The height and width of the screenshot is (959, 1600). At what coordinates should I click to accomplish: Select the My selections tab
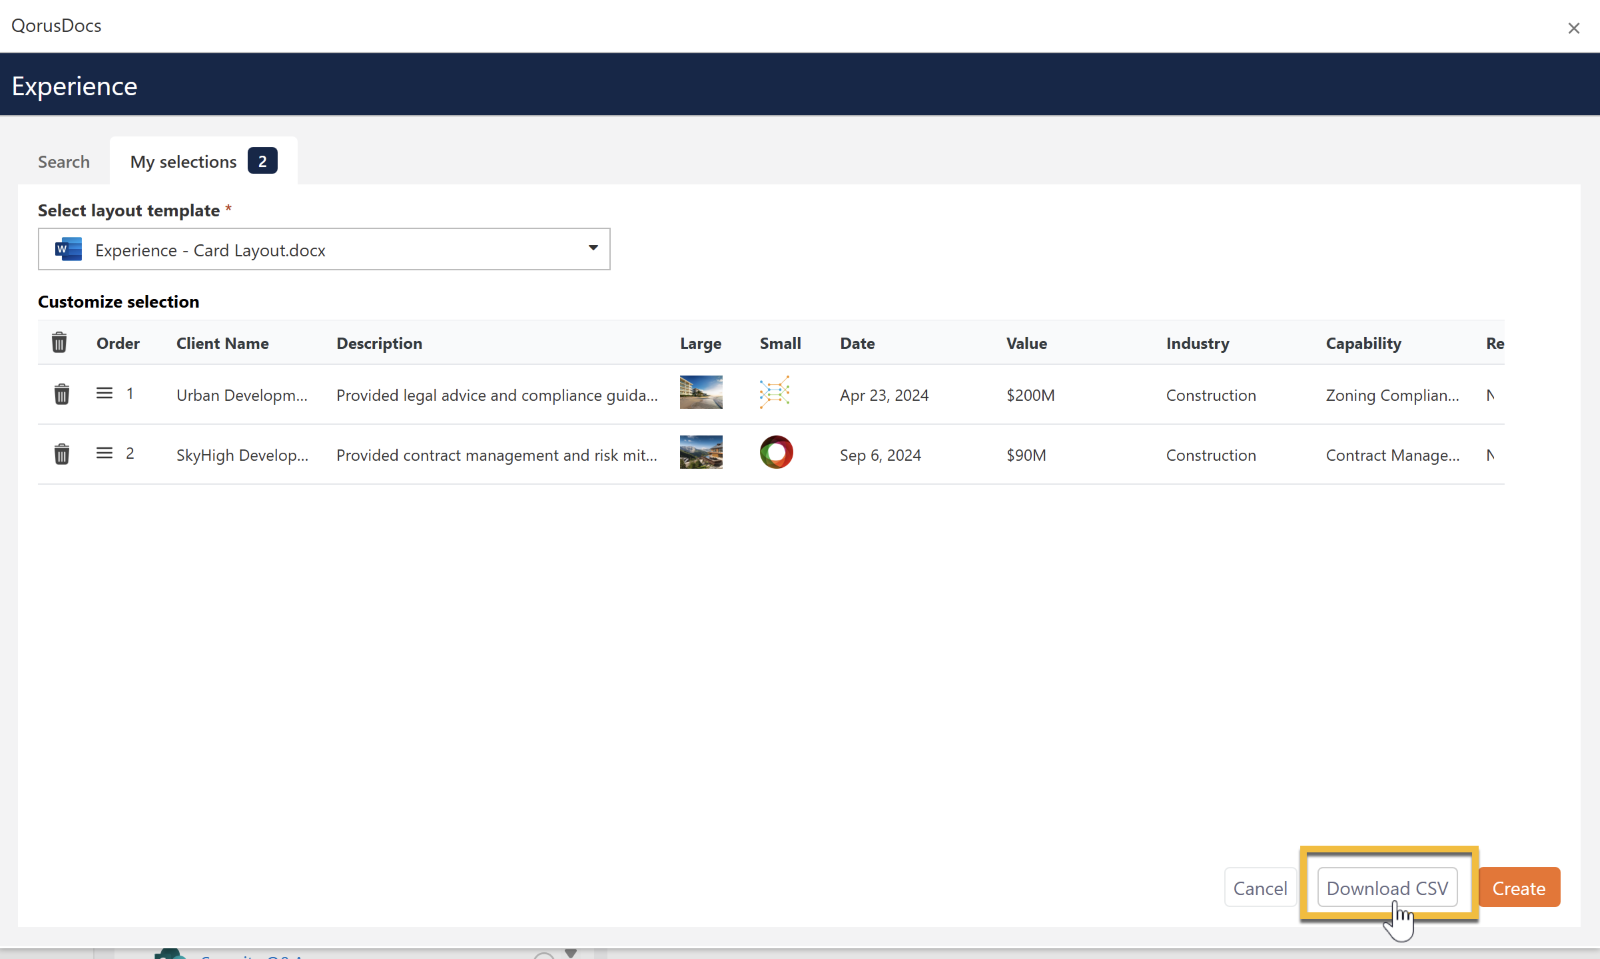click(x=204, y=161)
